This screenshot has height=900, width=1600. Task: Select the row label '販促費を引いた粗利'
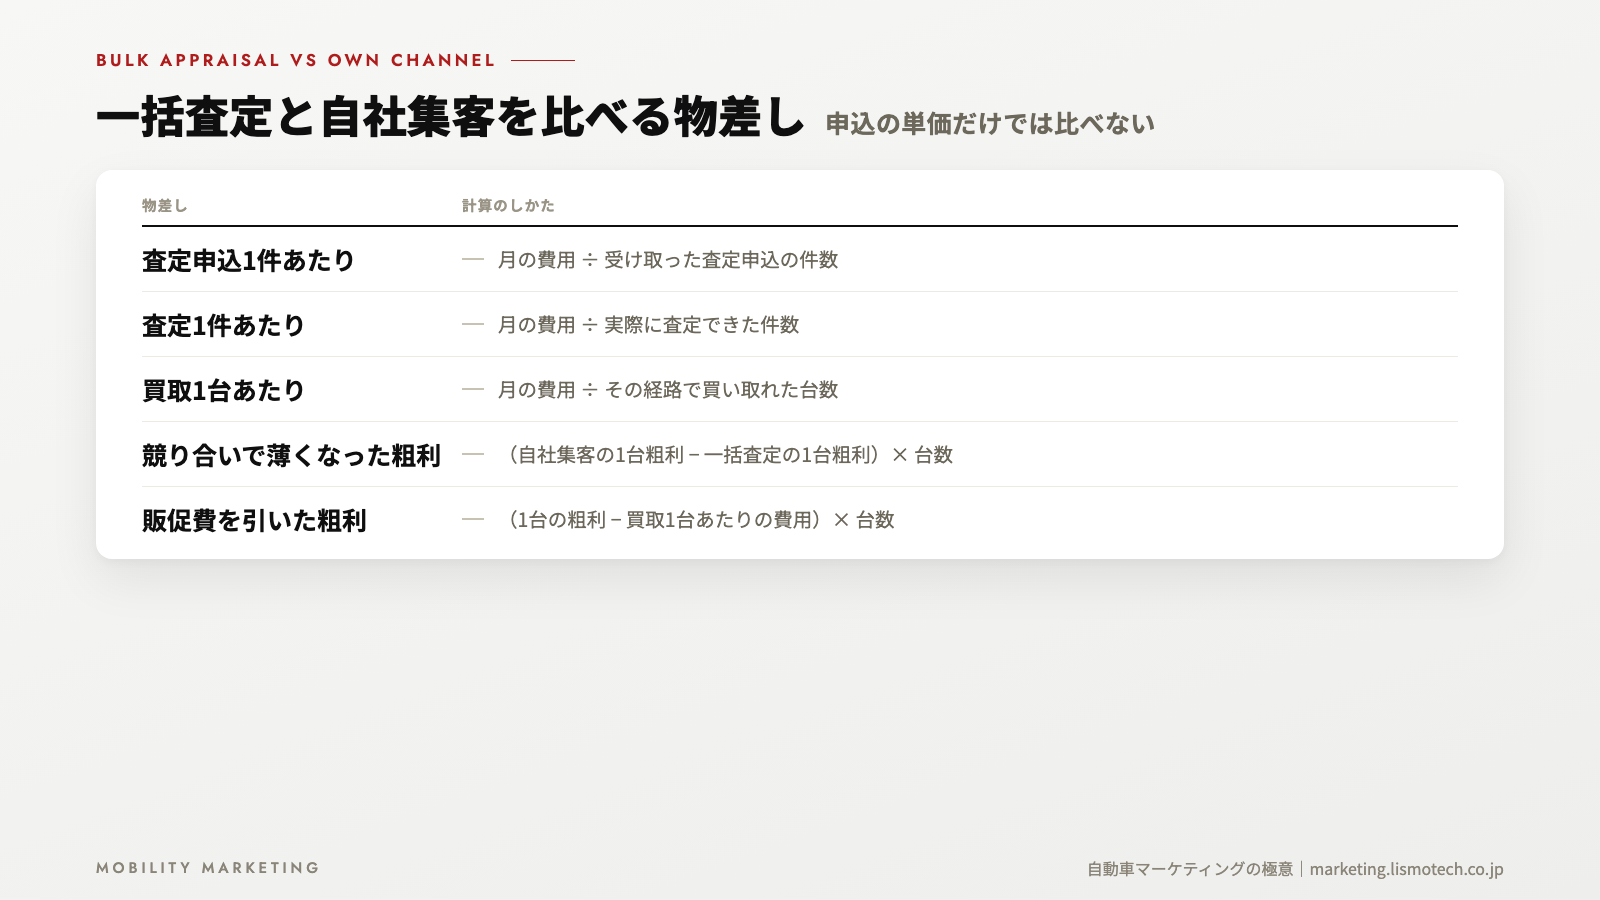pyautogui.click(x=254, y=520)
